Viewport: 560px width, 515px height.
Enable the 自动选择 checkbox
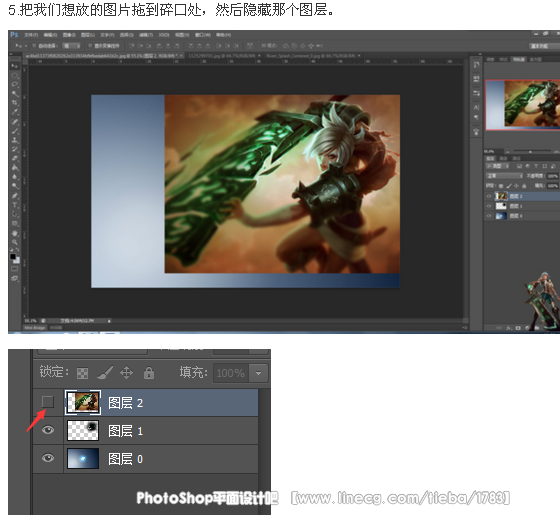click(x=34, y=46)
